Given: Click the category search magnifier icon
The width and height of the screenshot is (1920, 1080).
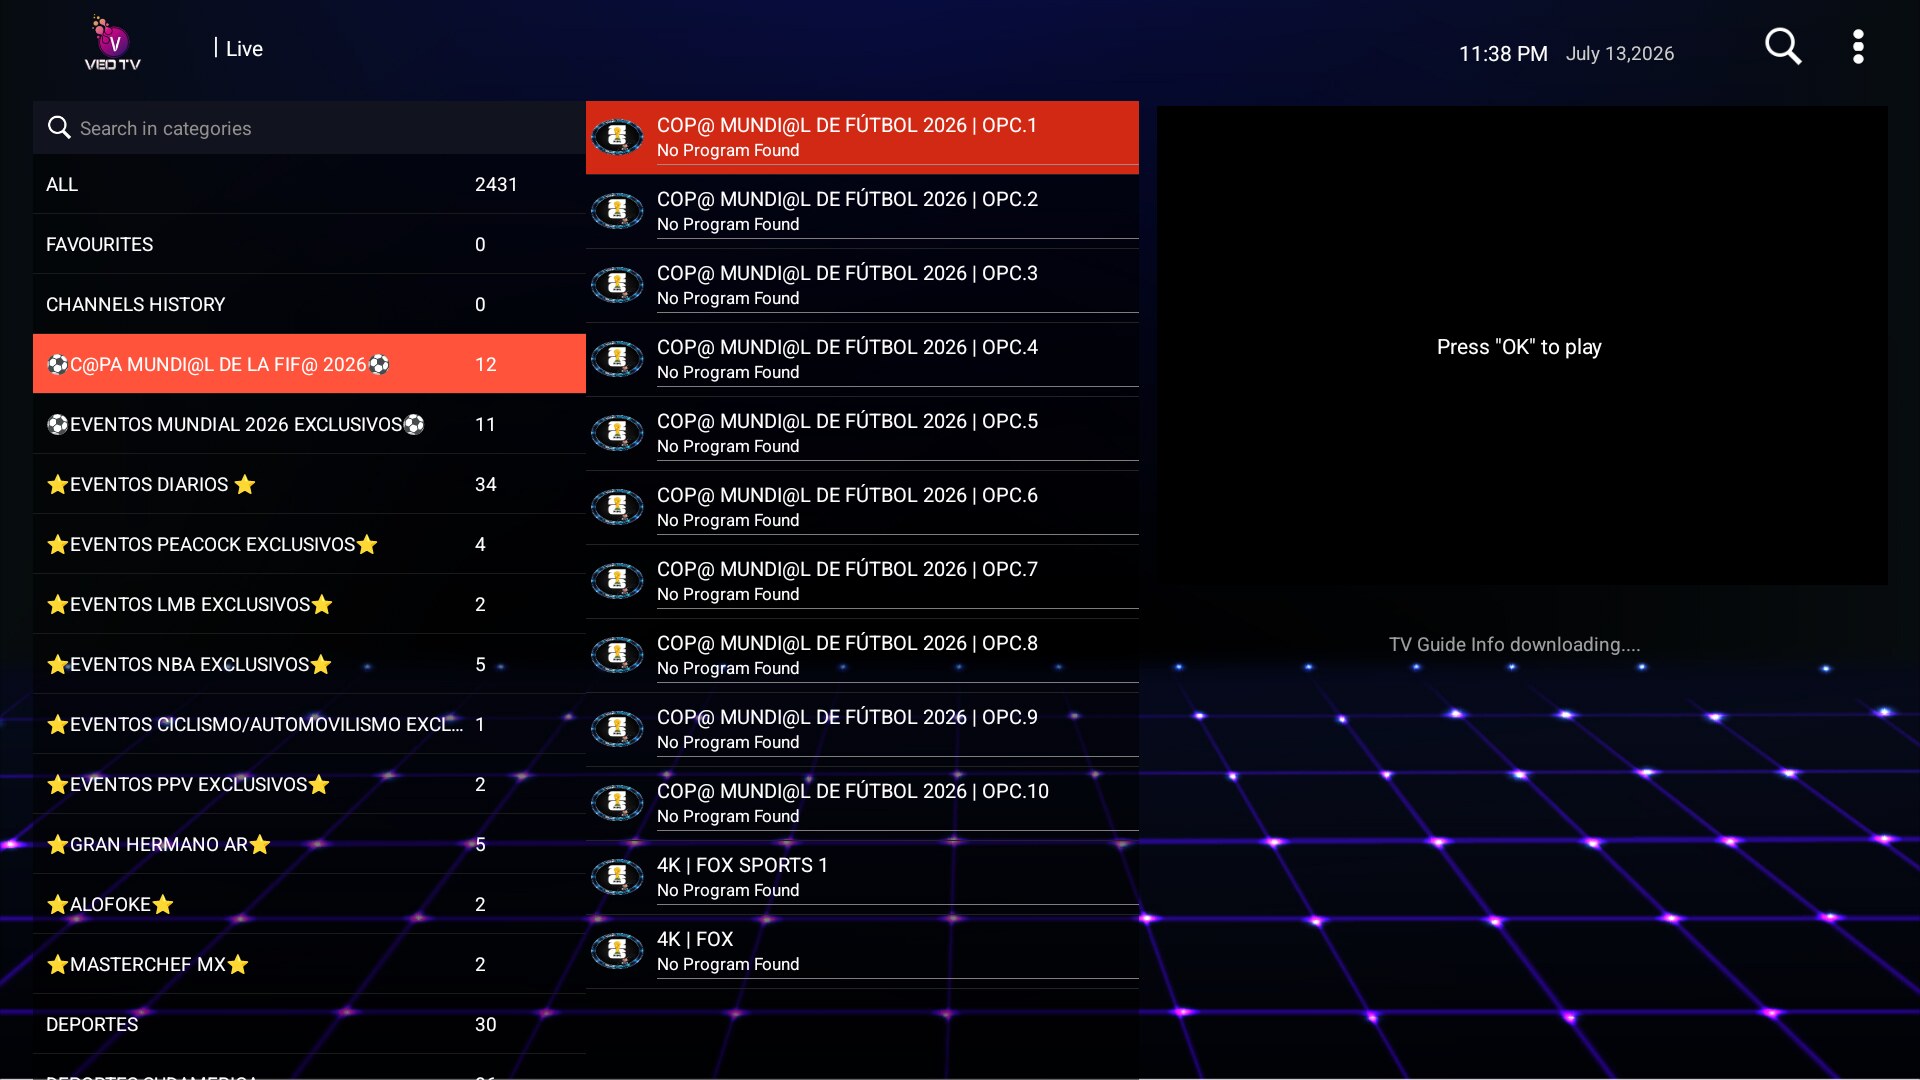Looking at the screenshot, I should pyautogui.click(x=59, y=128).
